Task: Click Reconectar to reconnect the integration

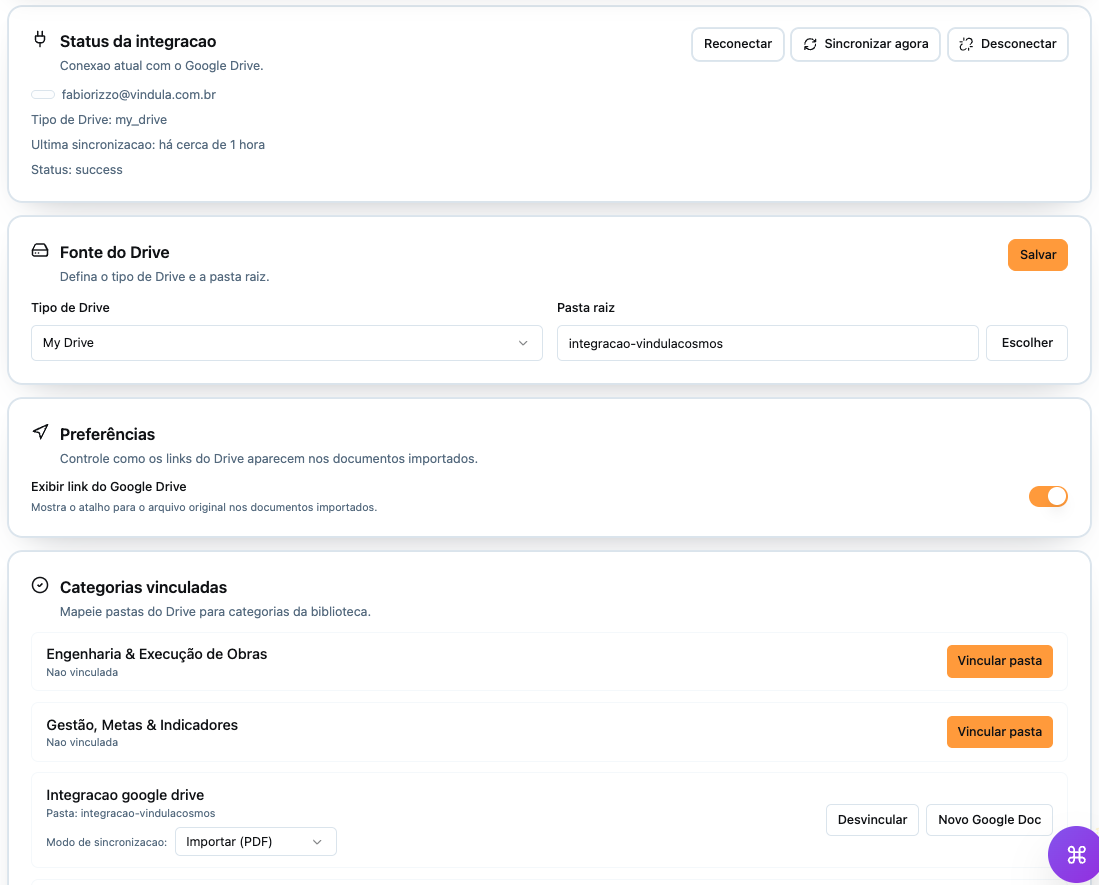Action: pyautogui.click(x=737, y=44)
